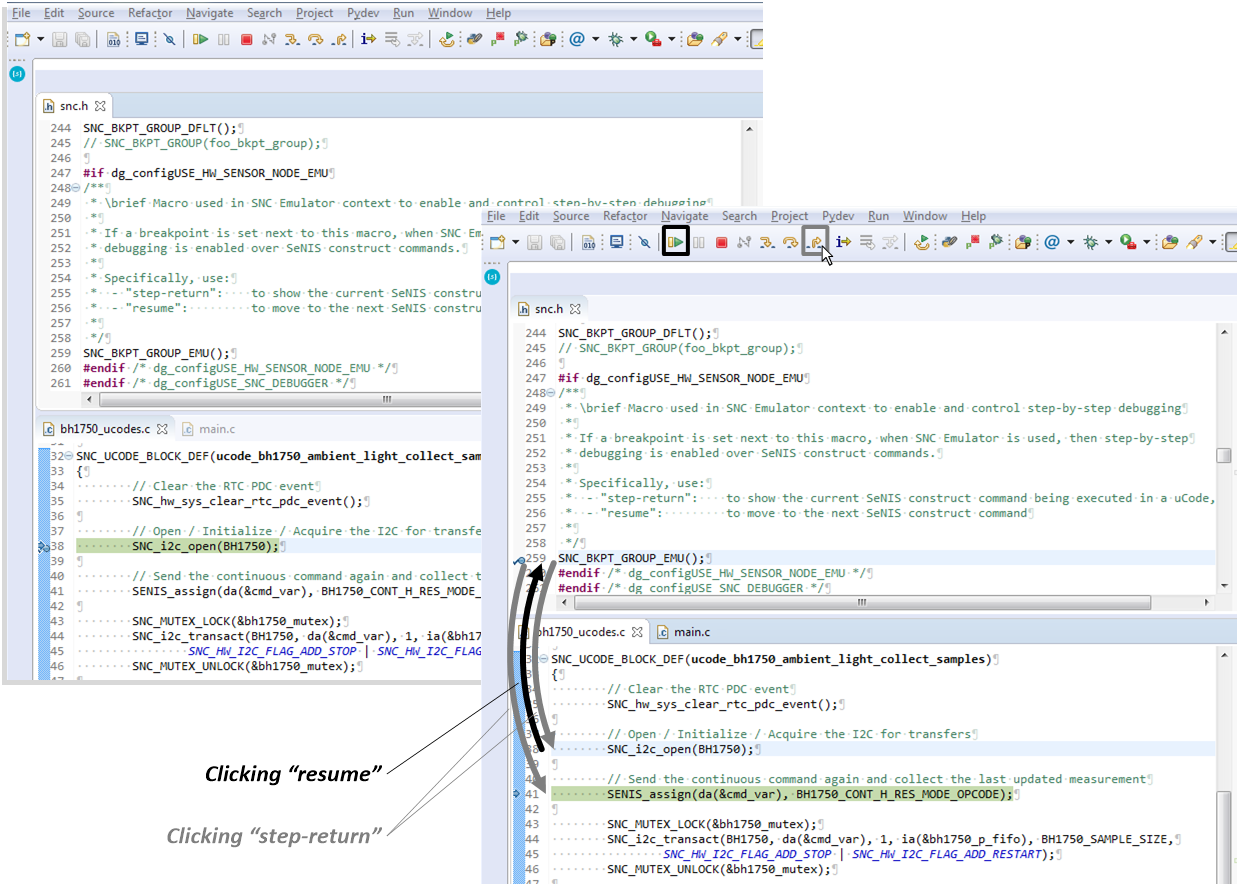
Task: Click Step Return in the front window toolbar
Action: tap(816, 242)
